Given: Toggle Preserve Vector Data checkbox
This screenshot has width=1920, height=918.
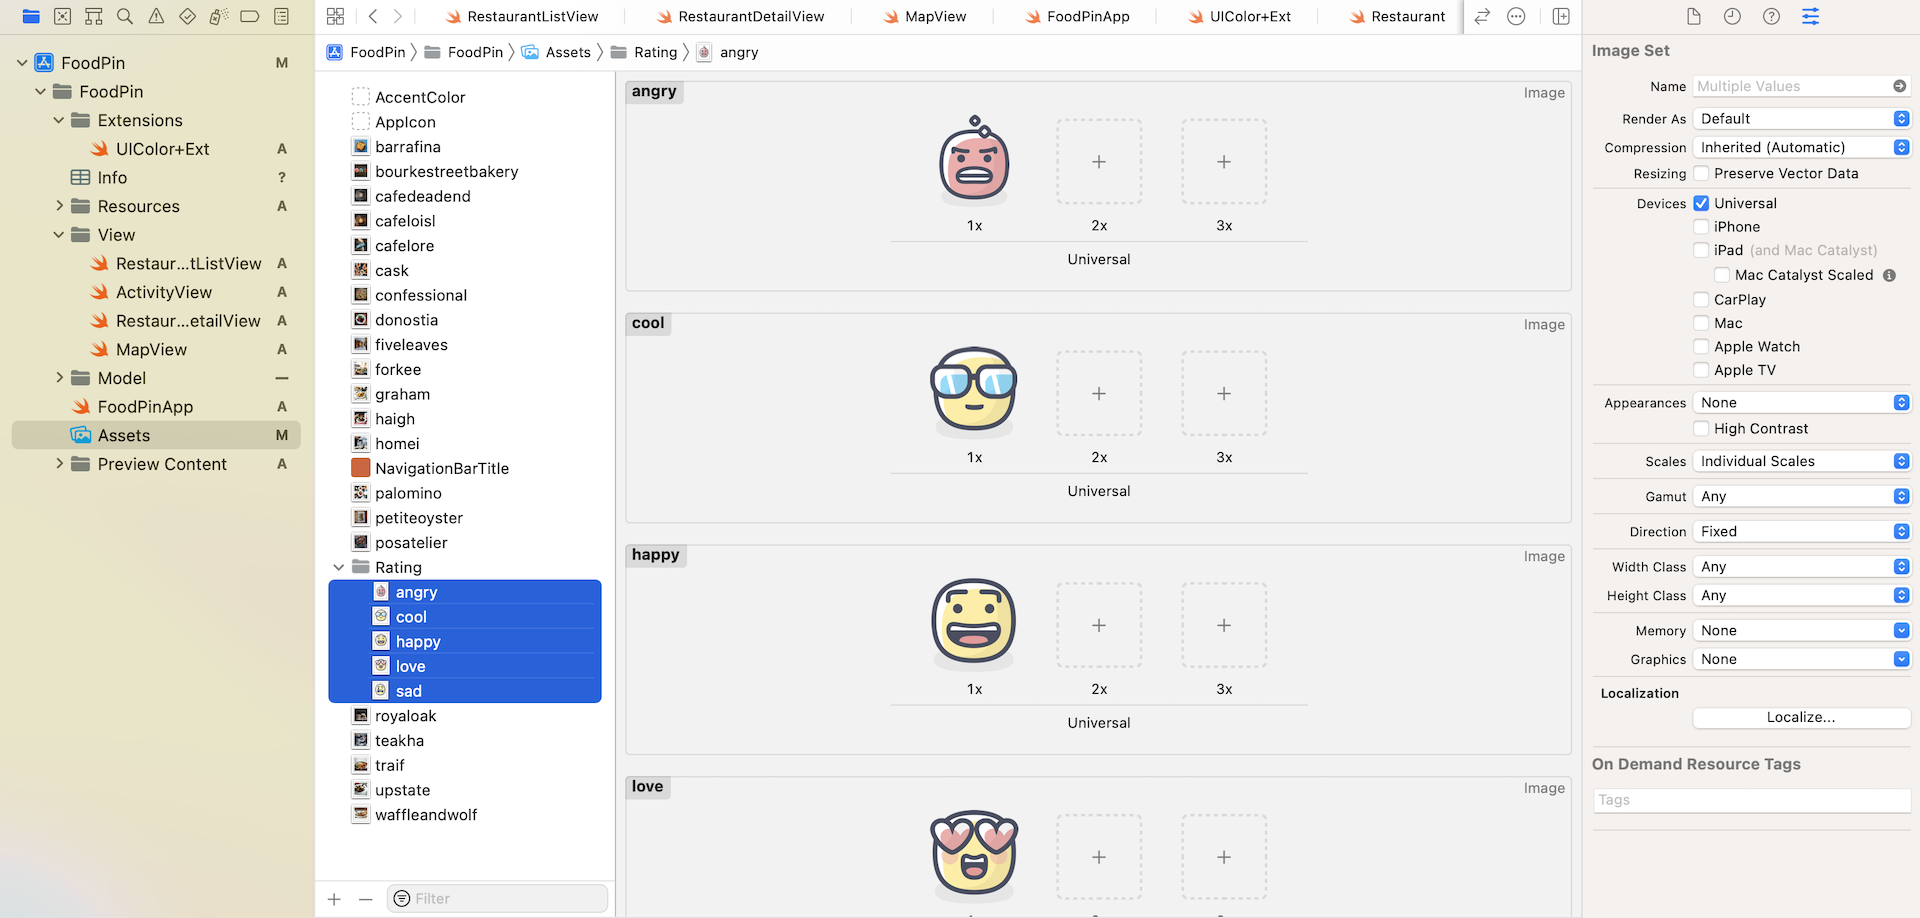Looking at the screenshot, I should (1701, 174).
